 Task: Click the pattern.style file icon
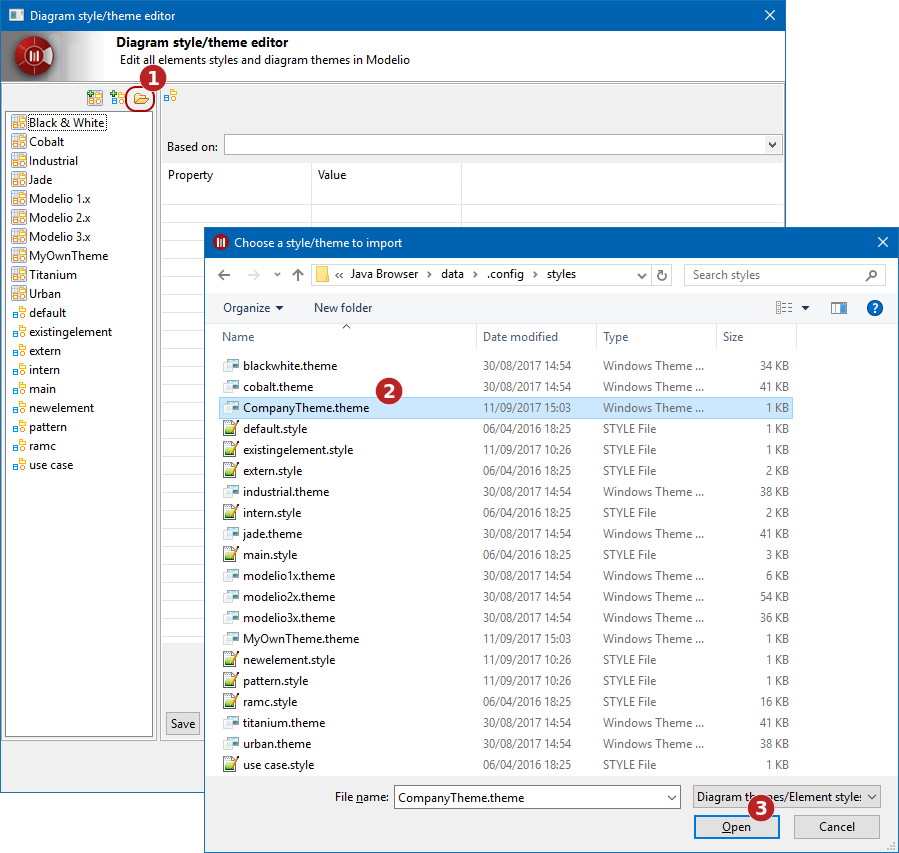(230, 680)
